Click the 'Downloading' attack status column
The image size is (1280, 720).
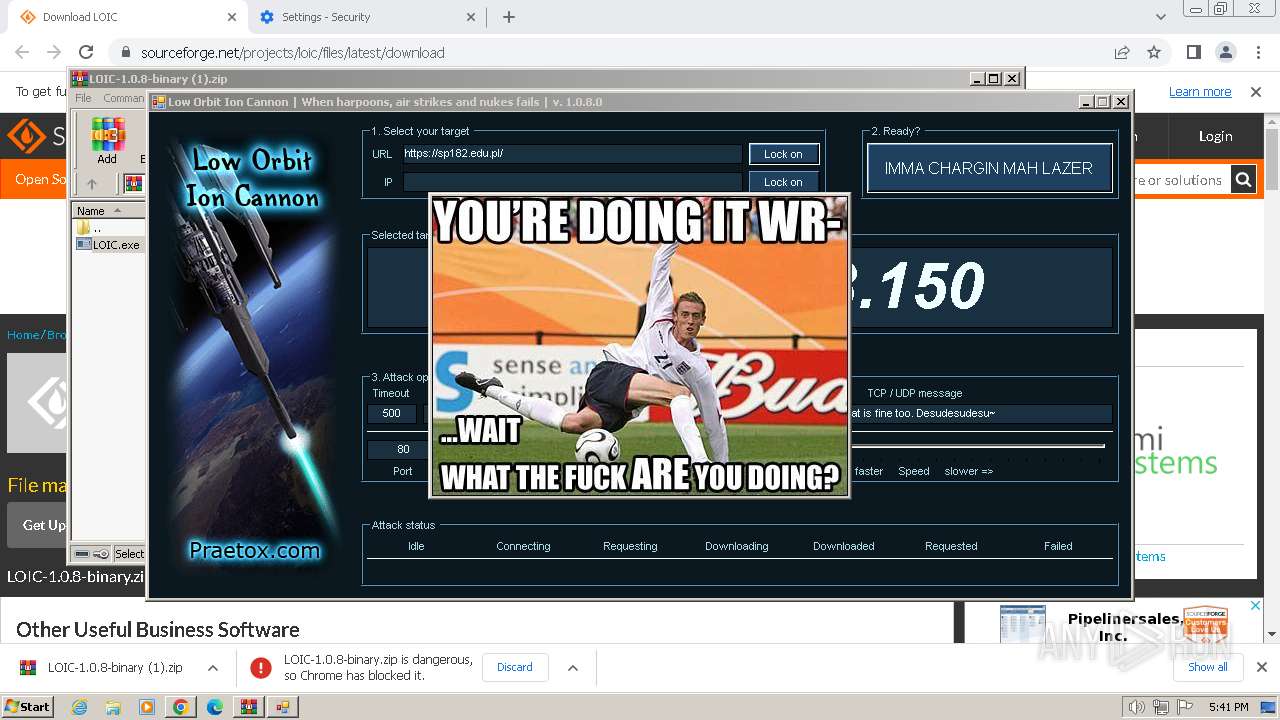coord(737,546)
